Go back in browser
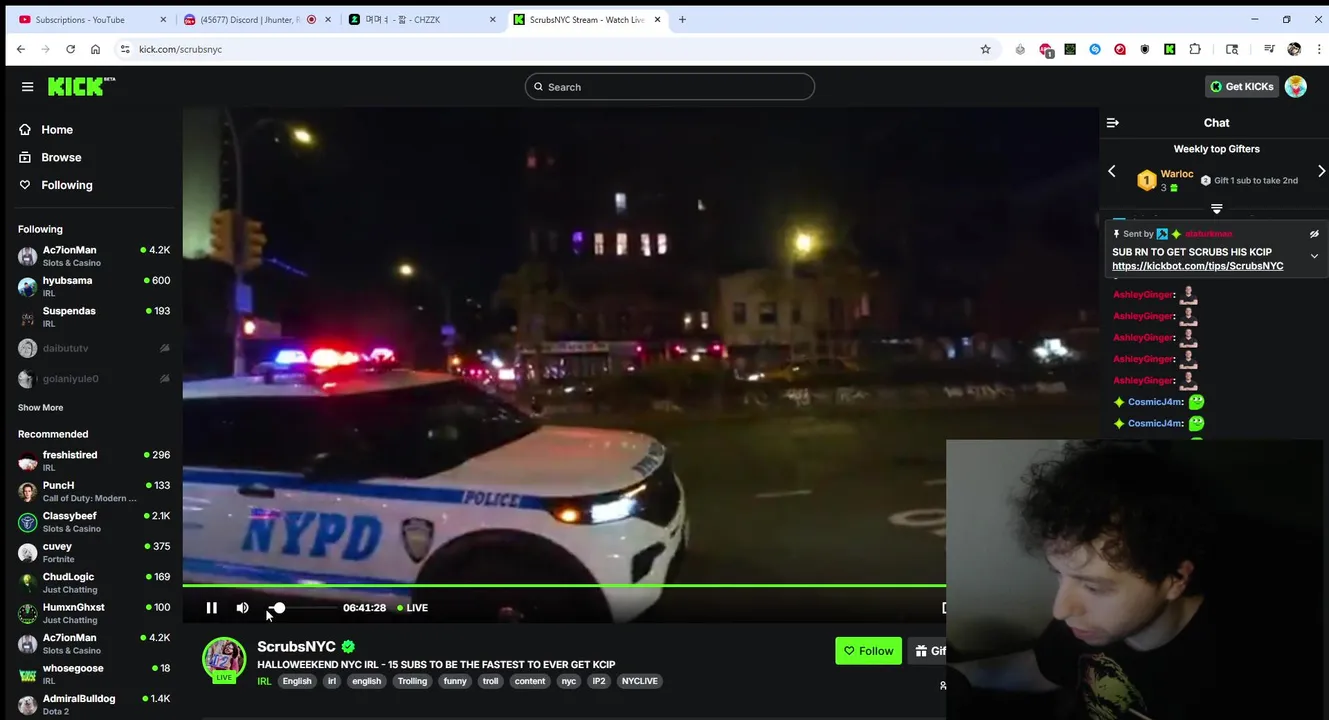 coord(21,49)
